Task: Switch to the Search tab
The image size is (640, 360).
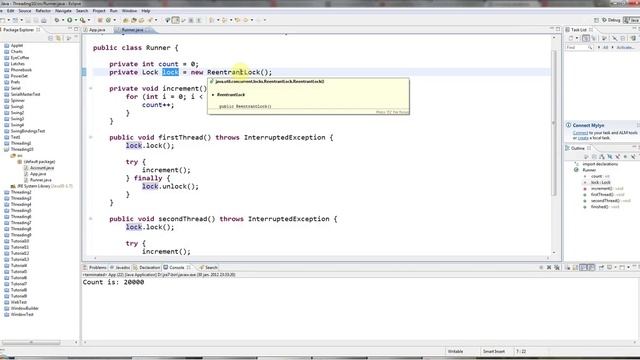Action: [x=208, y=268]
